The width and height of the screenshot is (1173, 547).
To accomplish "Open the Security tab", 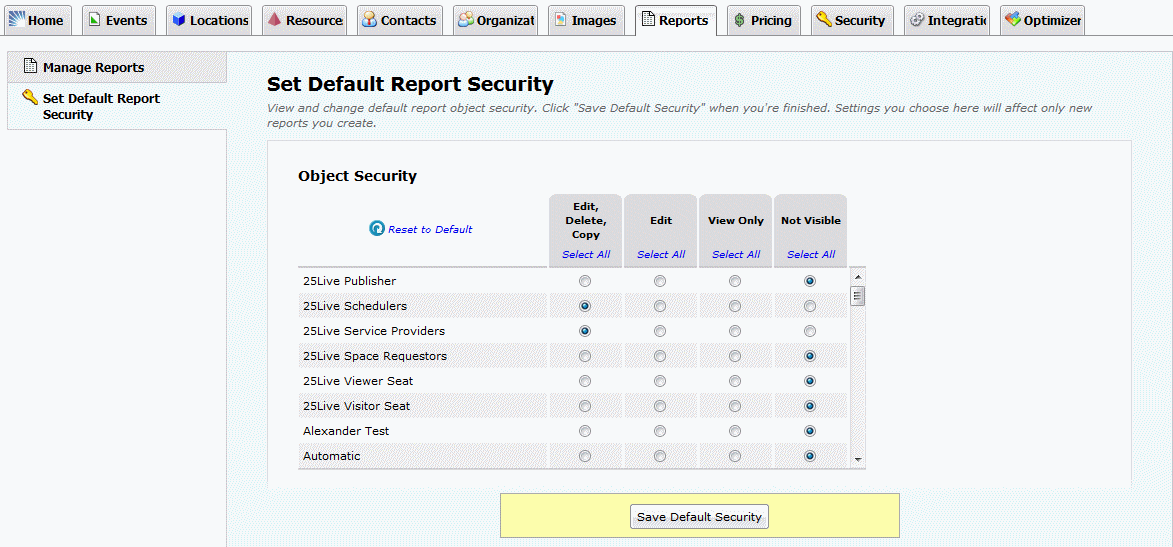I will coord(853,20).
